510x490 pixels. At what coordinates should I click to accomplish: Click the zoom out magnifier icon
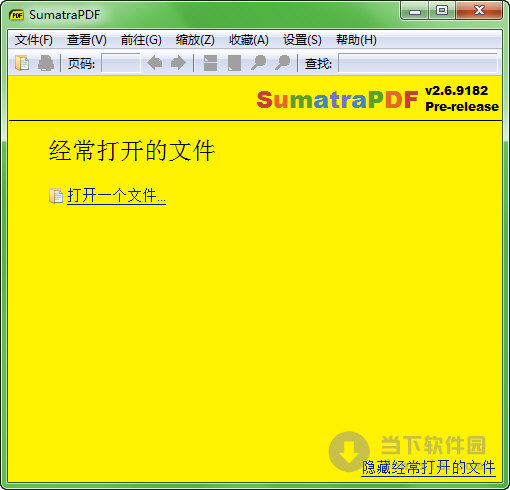(x=258, y=63)
